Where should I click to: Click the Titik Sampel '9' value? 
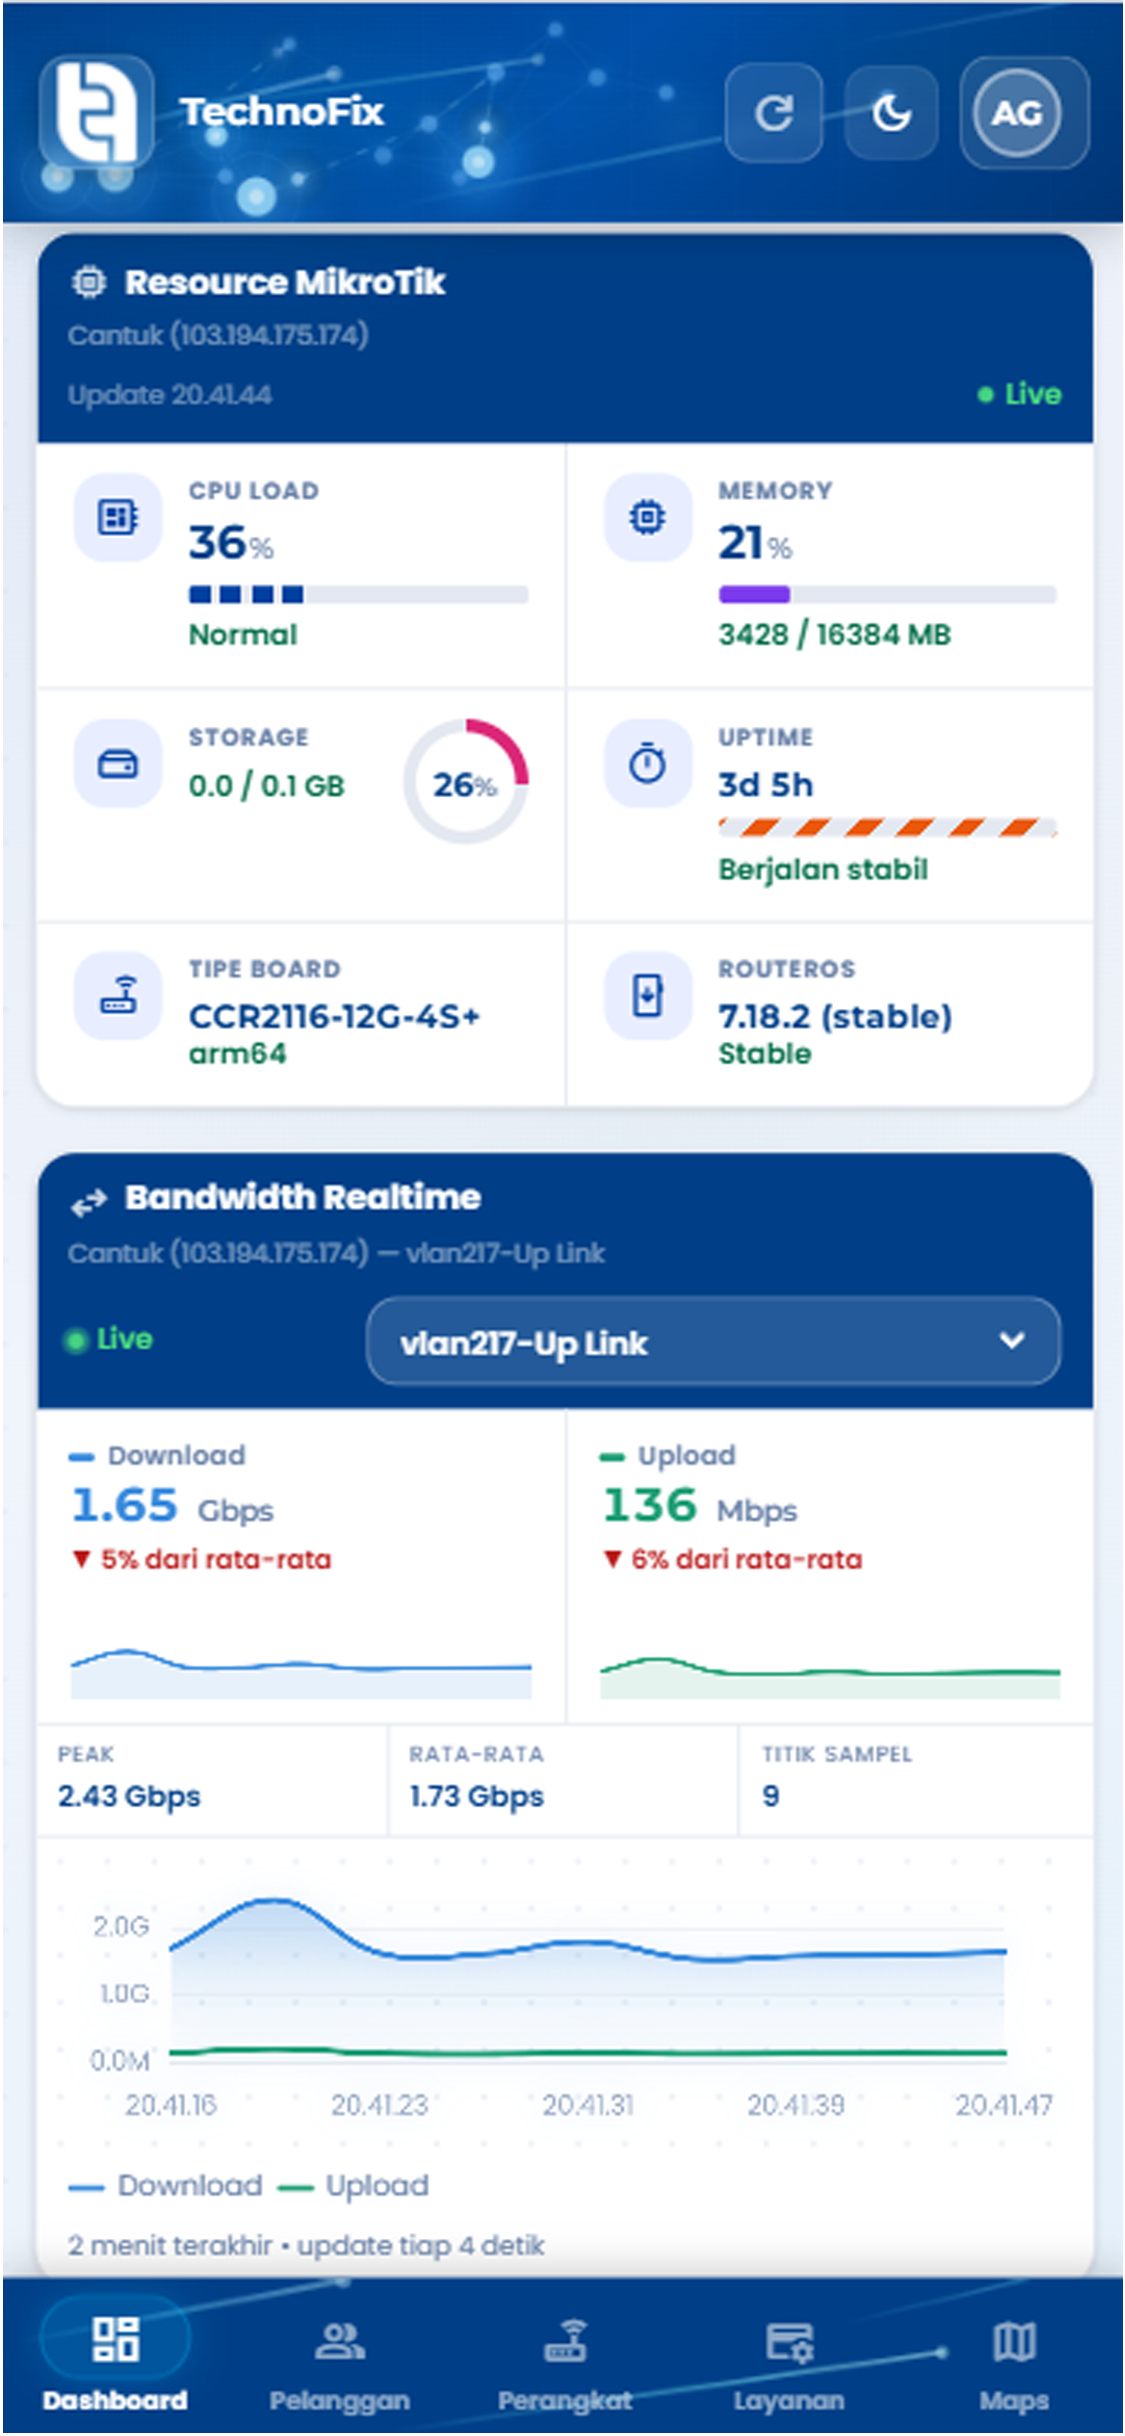point(771,1796)
